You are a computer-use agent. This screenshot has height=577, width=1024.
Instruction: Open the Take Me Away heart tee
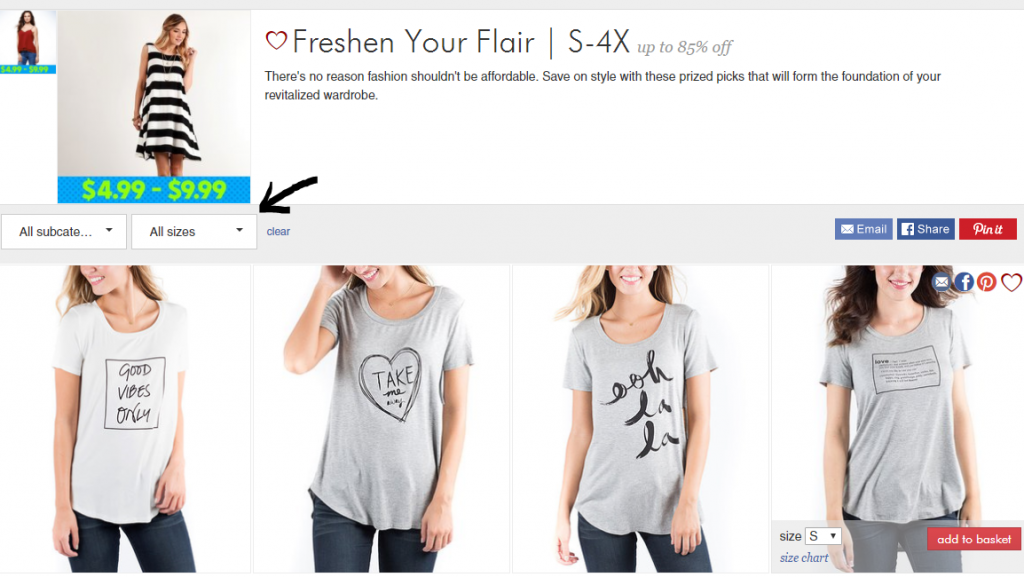pyautogui.click(x=381, y=419)
